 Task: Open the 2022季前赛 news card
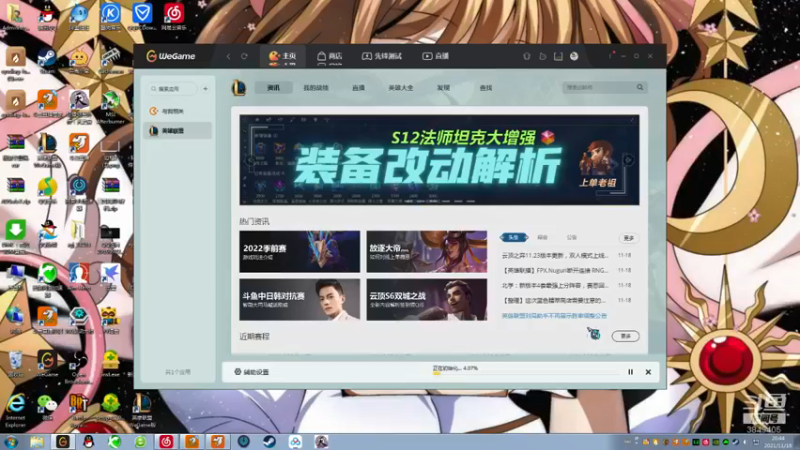pos(299,251)
